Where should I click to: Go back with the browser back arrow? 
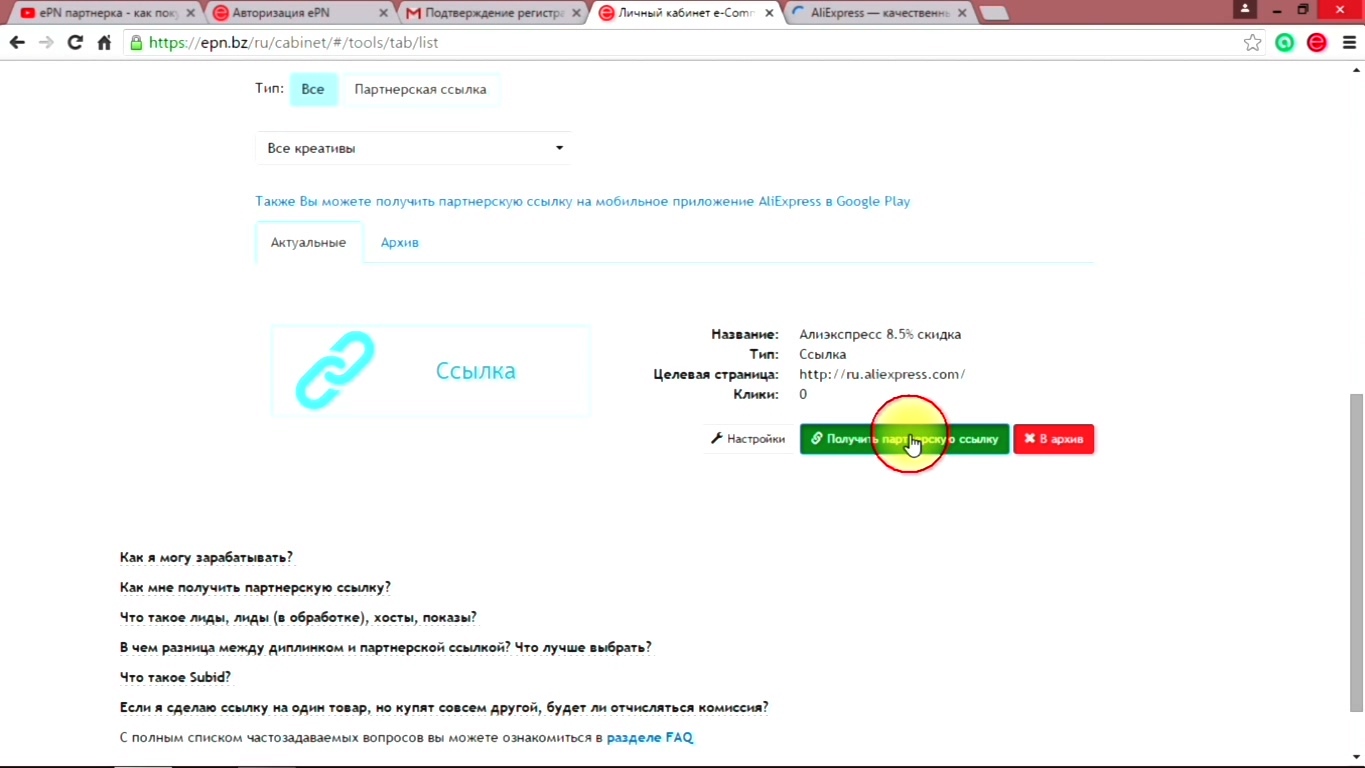[17, 43]
